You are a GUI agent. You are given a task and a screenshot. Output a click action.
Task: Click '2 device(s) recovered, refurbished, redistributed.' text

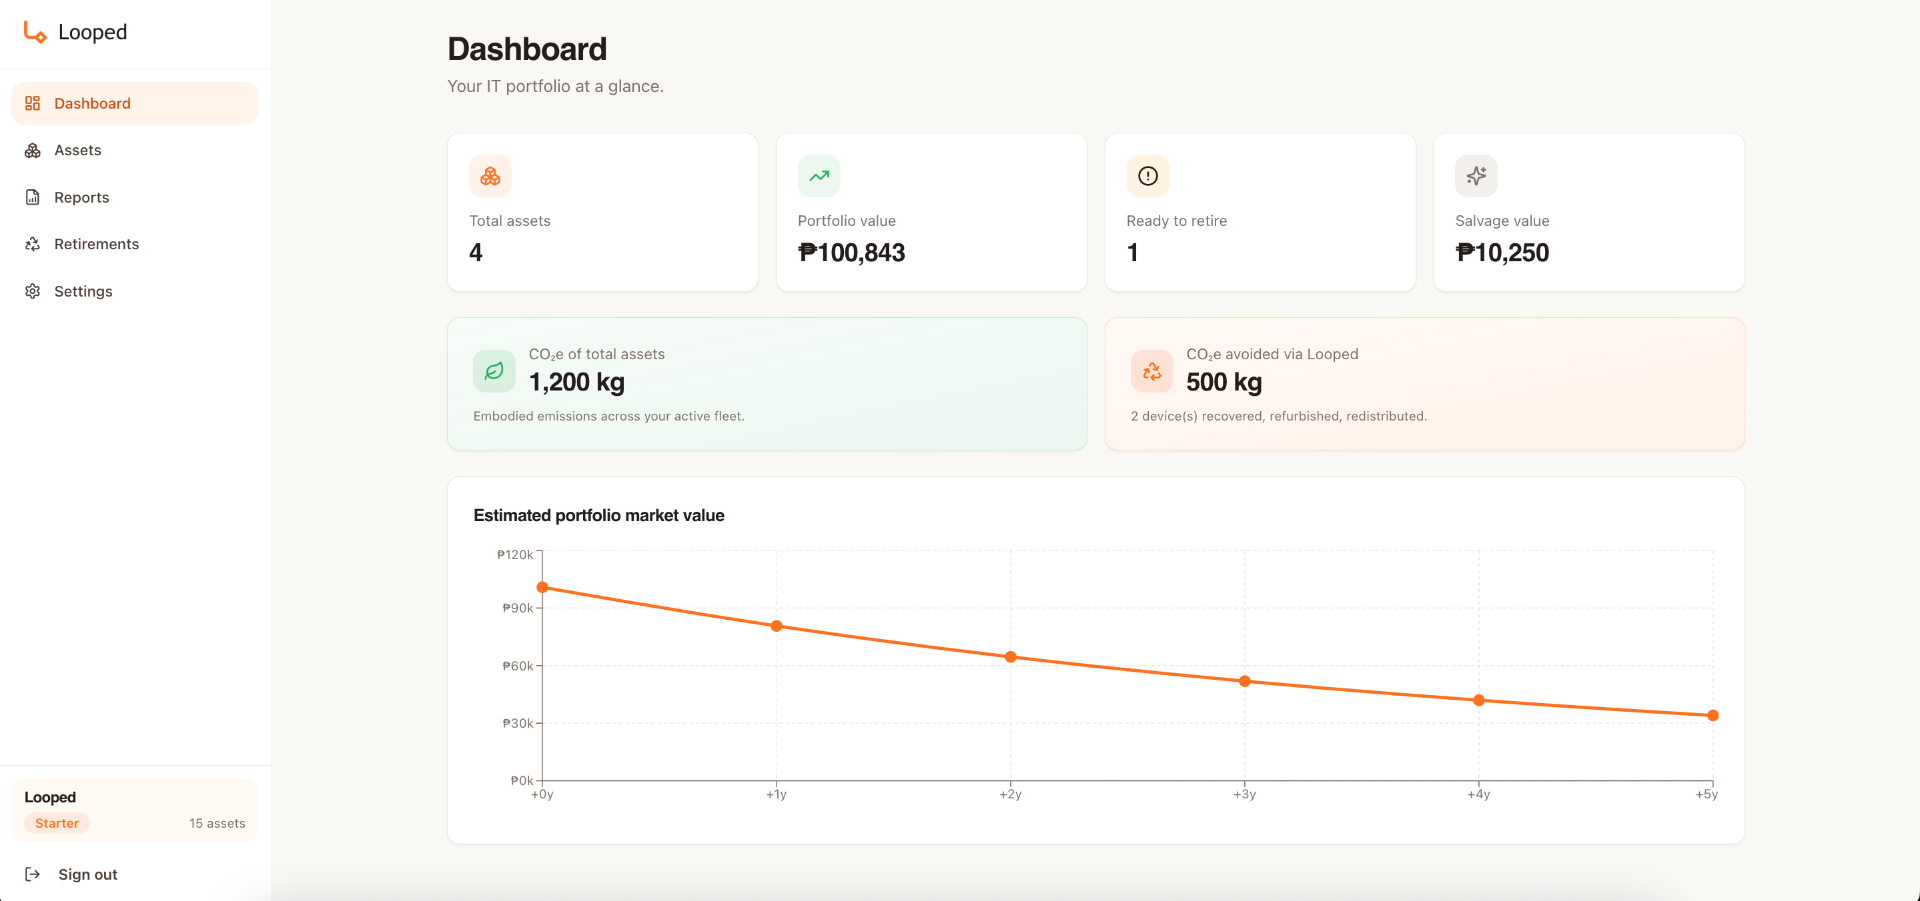pos(1279,416)
